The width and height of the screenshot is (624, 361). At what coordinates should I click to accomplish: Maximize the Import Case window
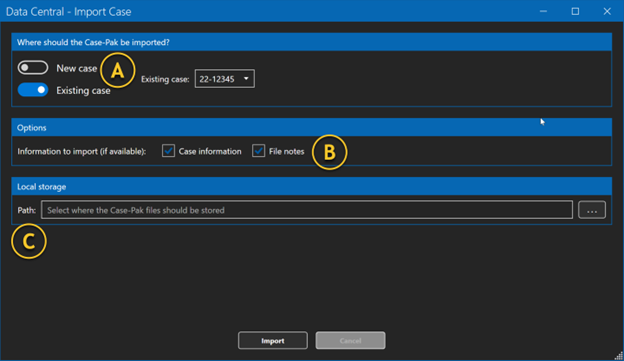575,11
